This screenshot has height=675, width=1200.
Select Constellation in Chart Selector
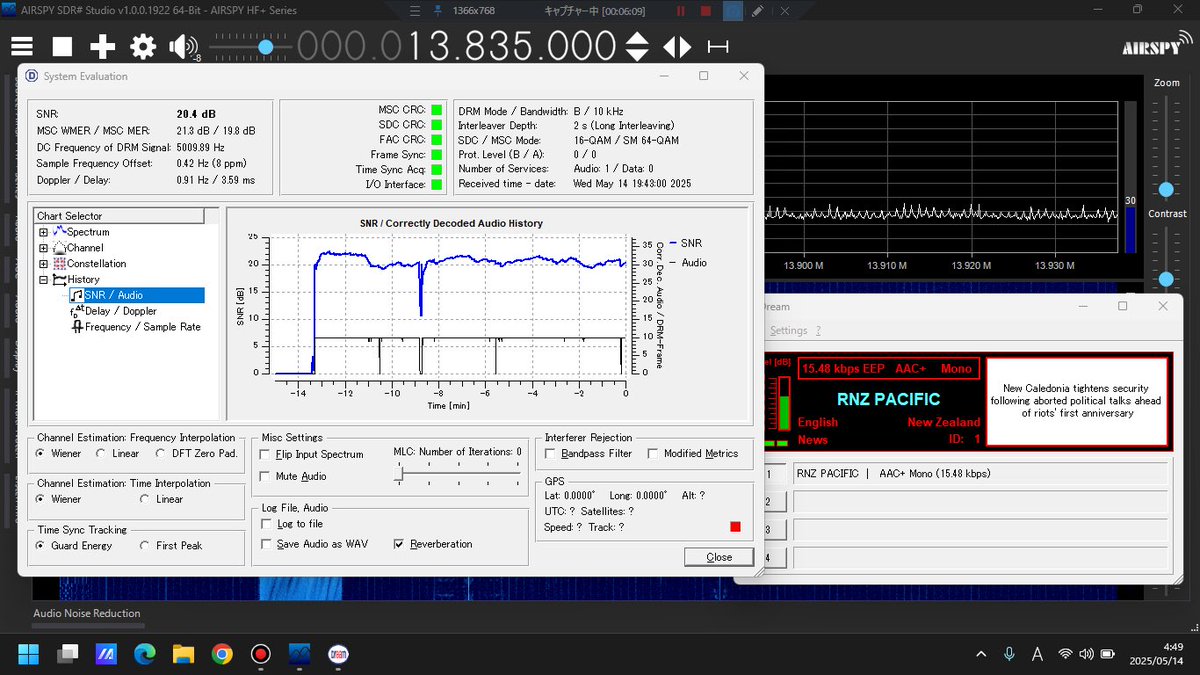[x=97, y=264]
